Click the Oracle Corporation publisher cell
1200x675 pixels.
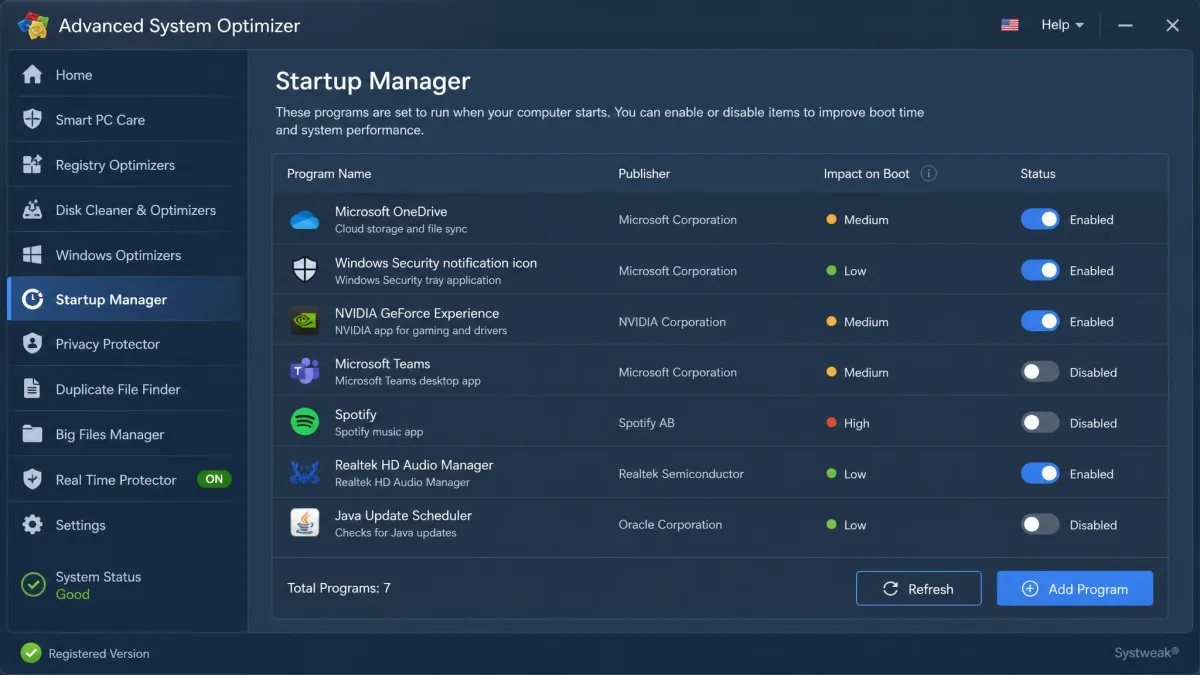(670, 524)
